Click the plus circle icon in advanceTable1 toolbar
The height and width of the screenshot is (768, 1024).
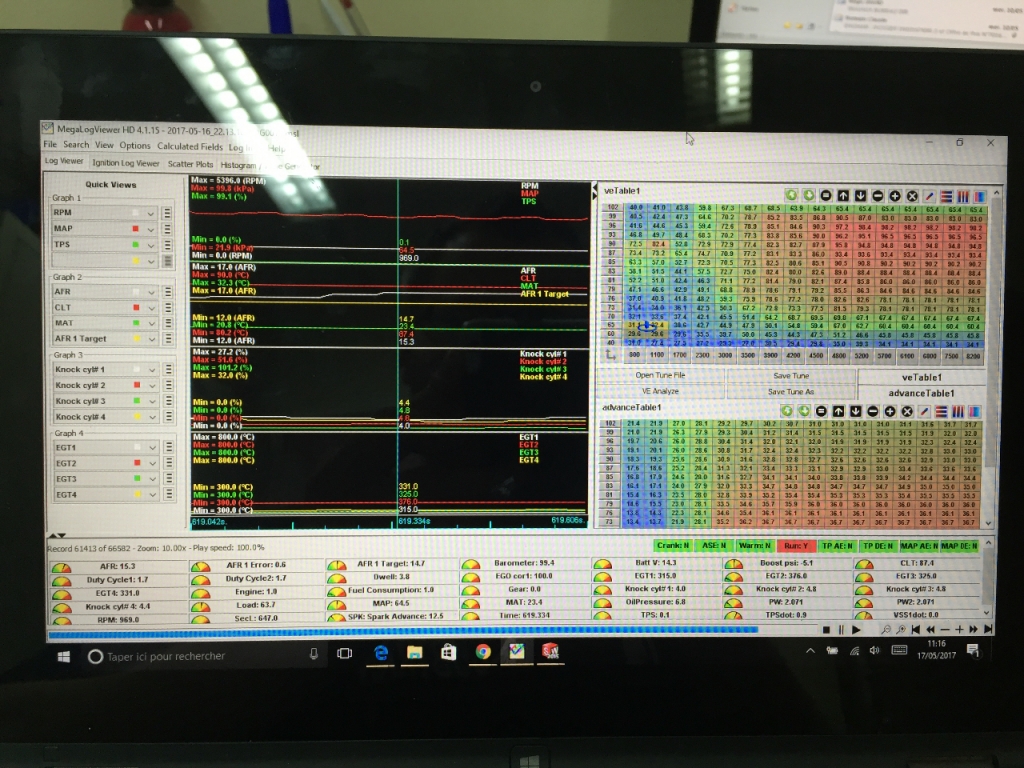[889, 411]
